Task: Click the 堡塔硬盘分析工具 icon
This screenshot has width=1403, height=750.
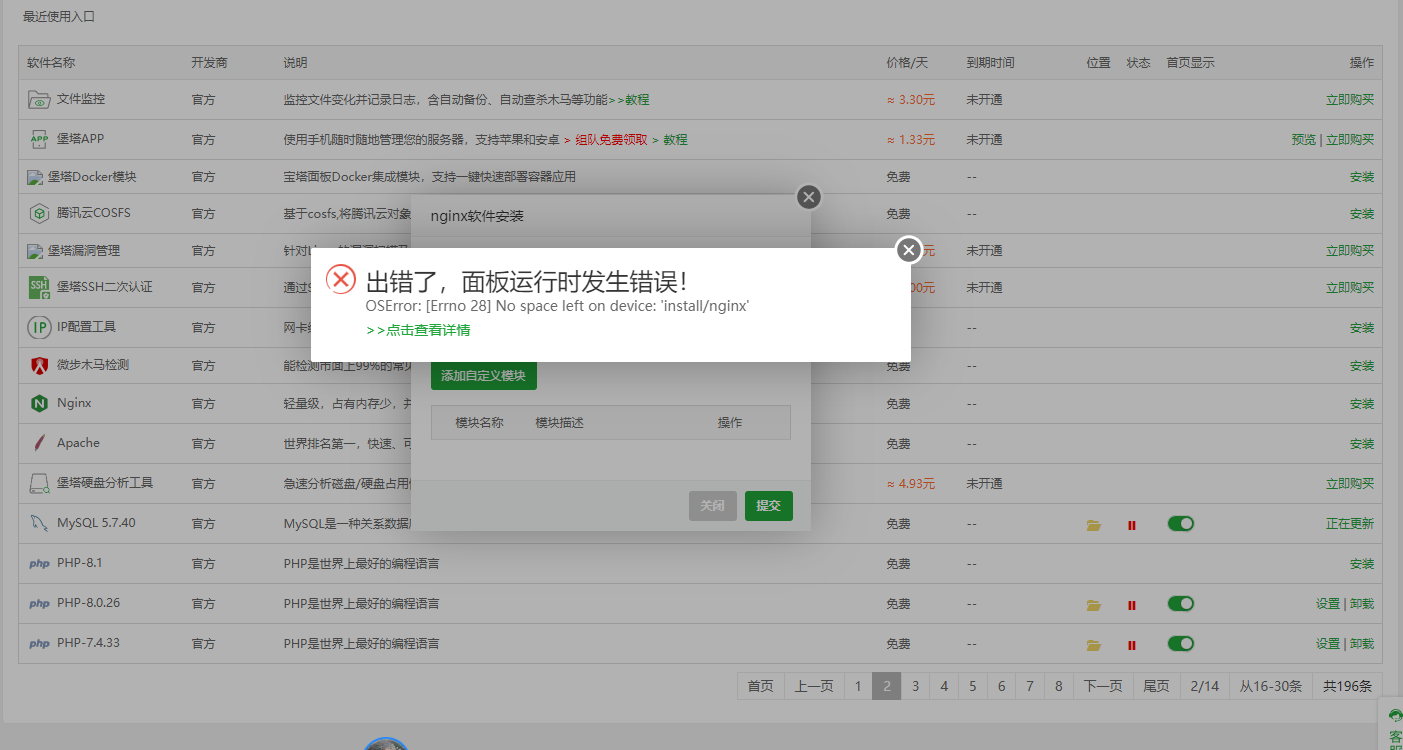Action: pyautogui.click(x=39, y=483)
